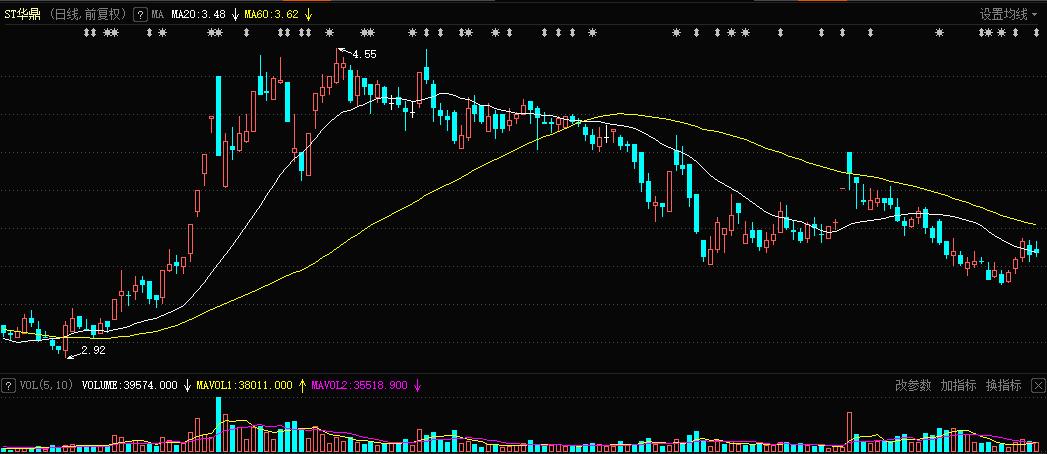Click the help icon beside the MA label
Image resolution: width=1047 pixels, height=454 pixels.
(140, 15)
